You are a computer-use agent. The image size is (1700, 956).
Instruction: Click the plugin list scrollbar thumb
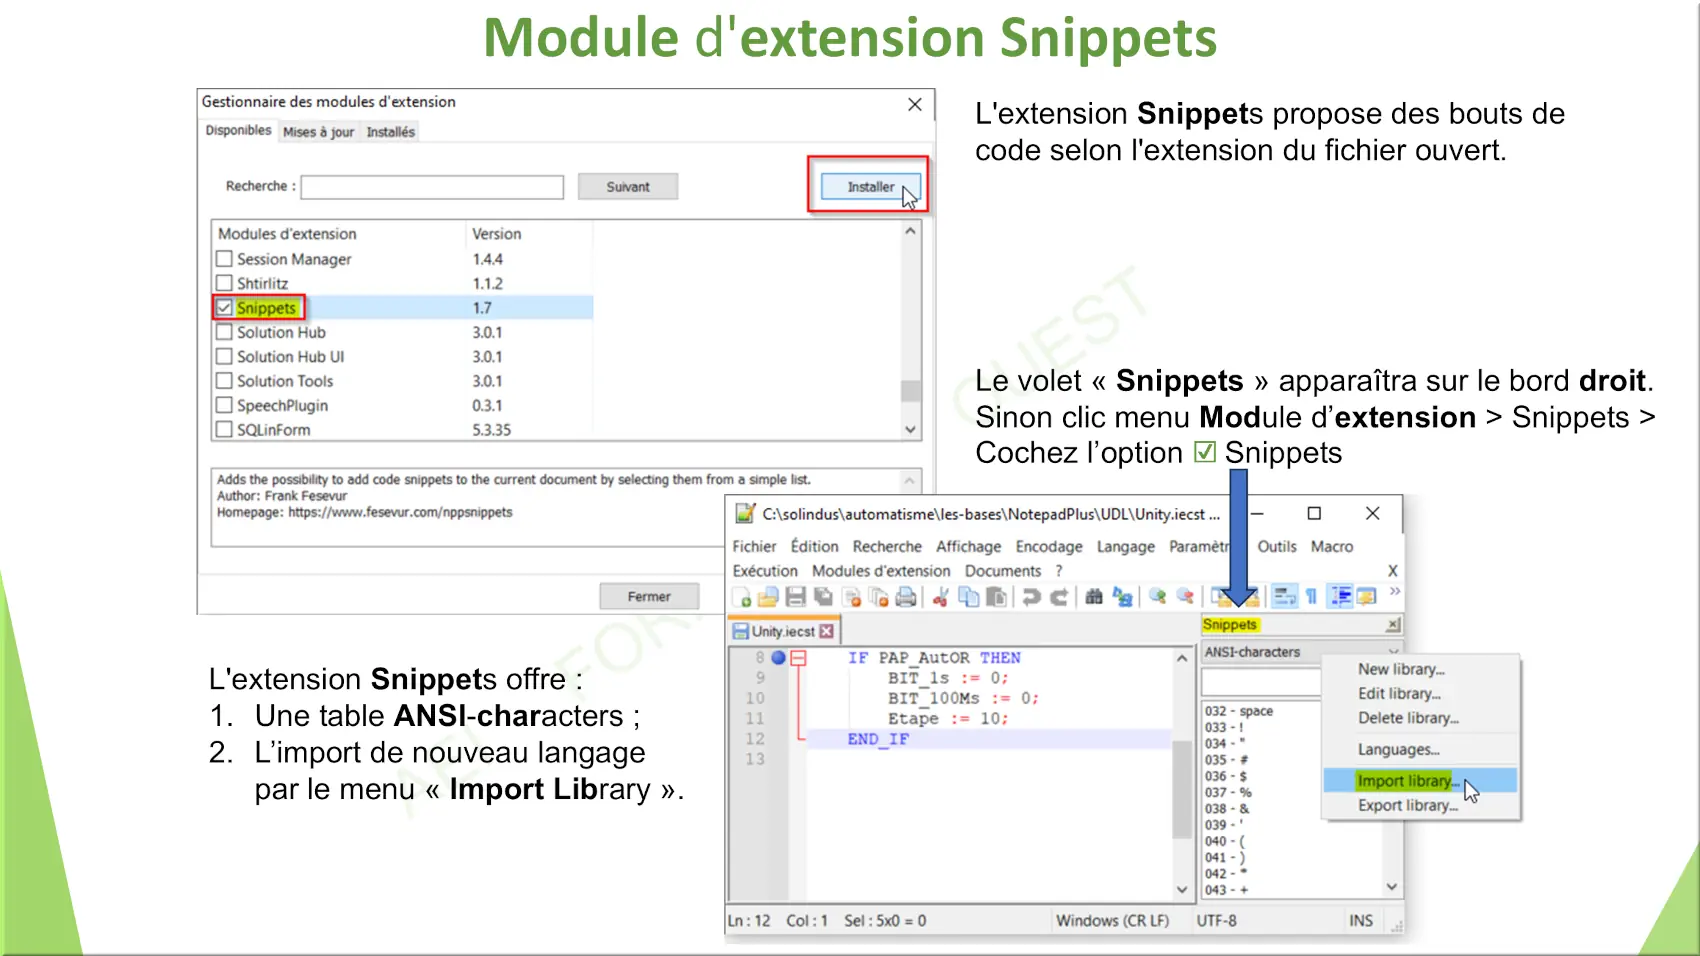(x=910, y=390)
